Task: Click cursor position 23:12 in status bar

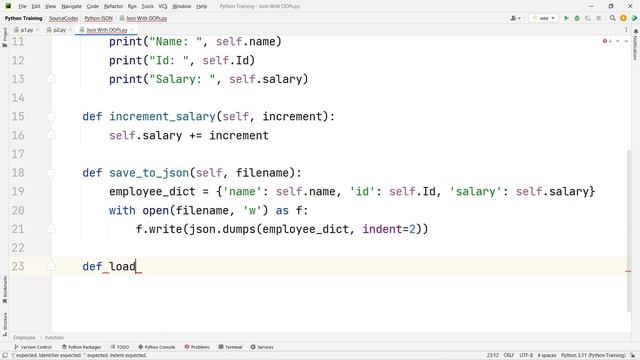Action: click(x=493, y=356)
